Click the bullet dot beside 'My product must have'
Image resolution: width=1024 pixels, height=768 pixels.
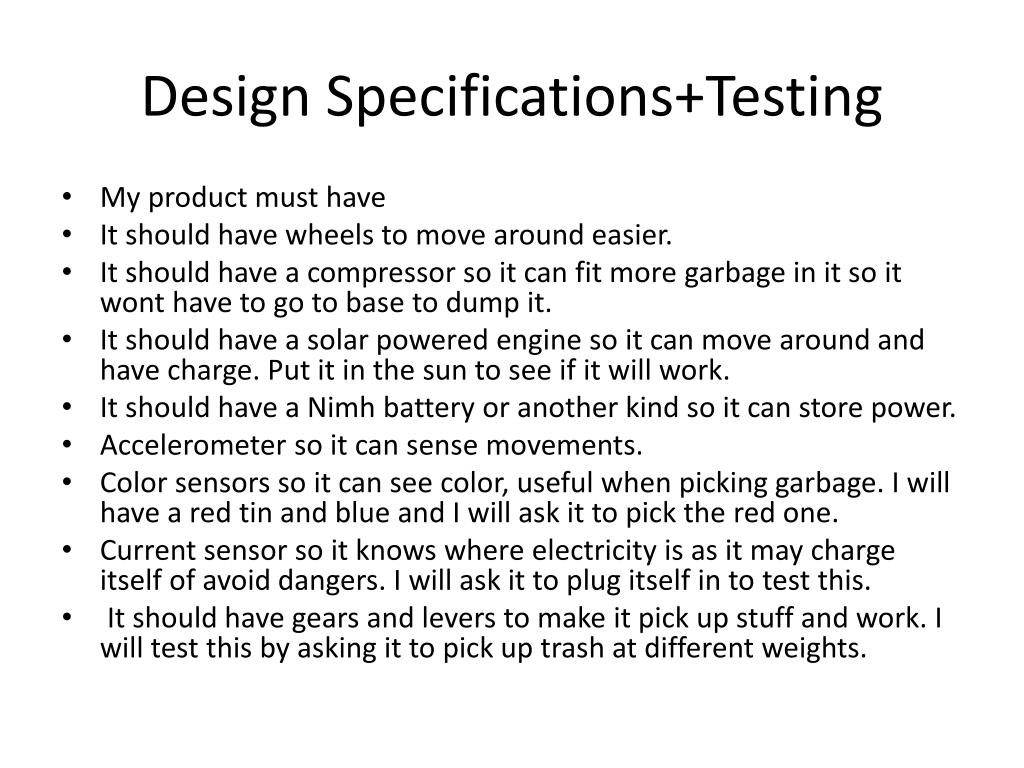pos(67,197)
